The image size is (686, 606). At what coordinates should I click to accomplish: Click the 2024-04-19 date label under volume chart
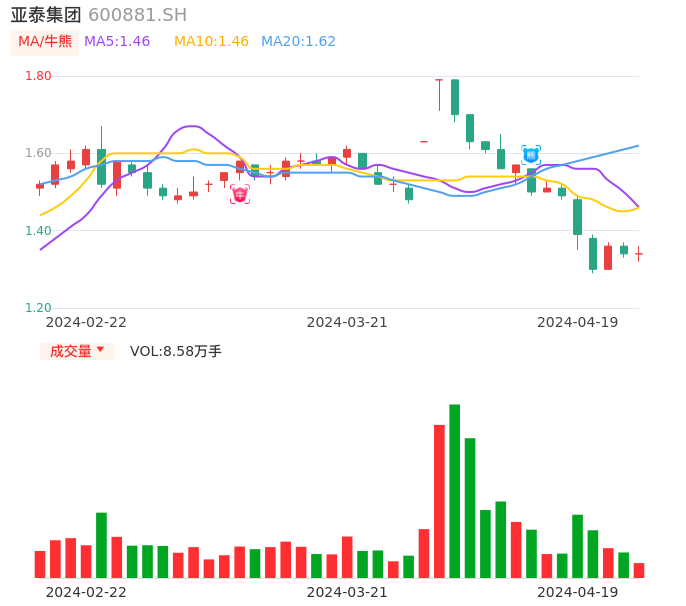click(x=578, y=592)
